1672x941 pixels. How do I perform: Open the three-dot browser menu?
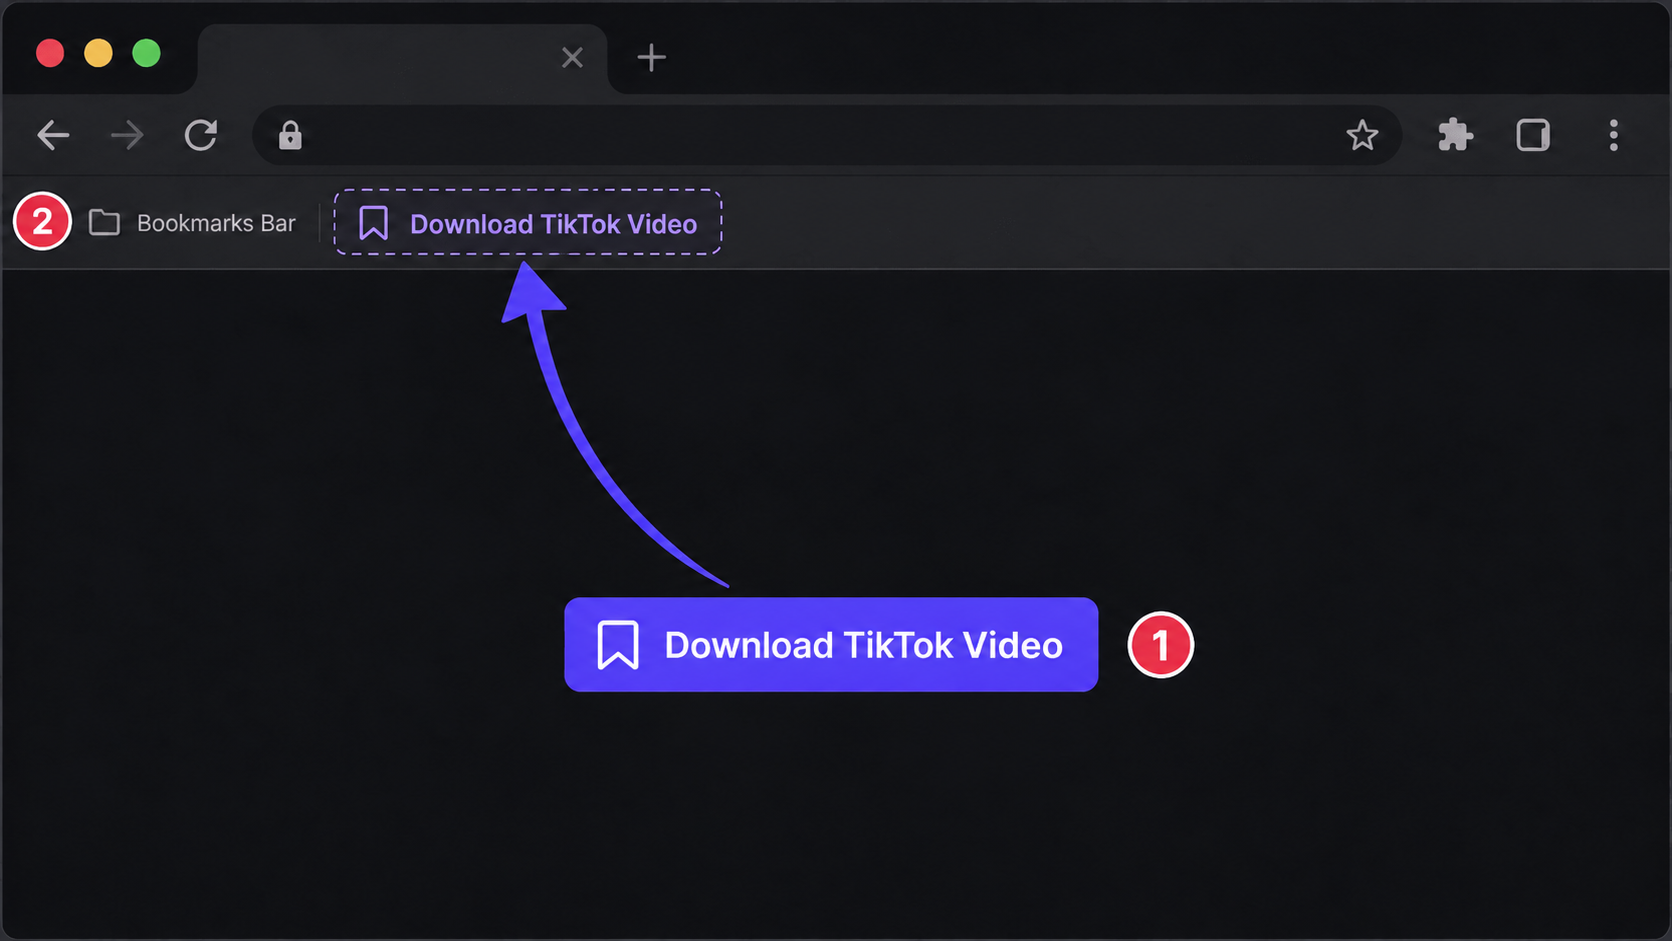[1613, 135]
